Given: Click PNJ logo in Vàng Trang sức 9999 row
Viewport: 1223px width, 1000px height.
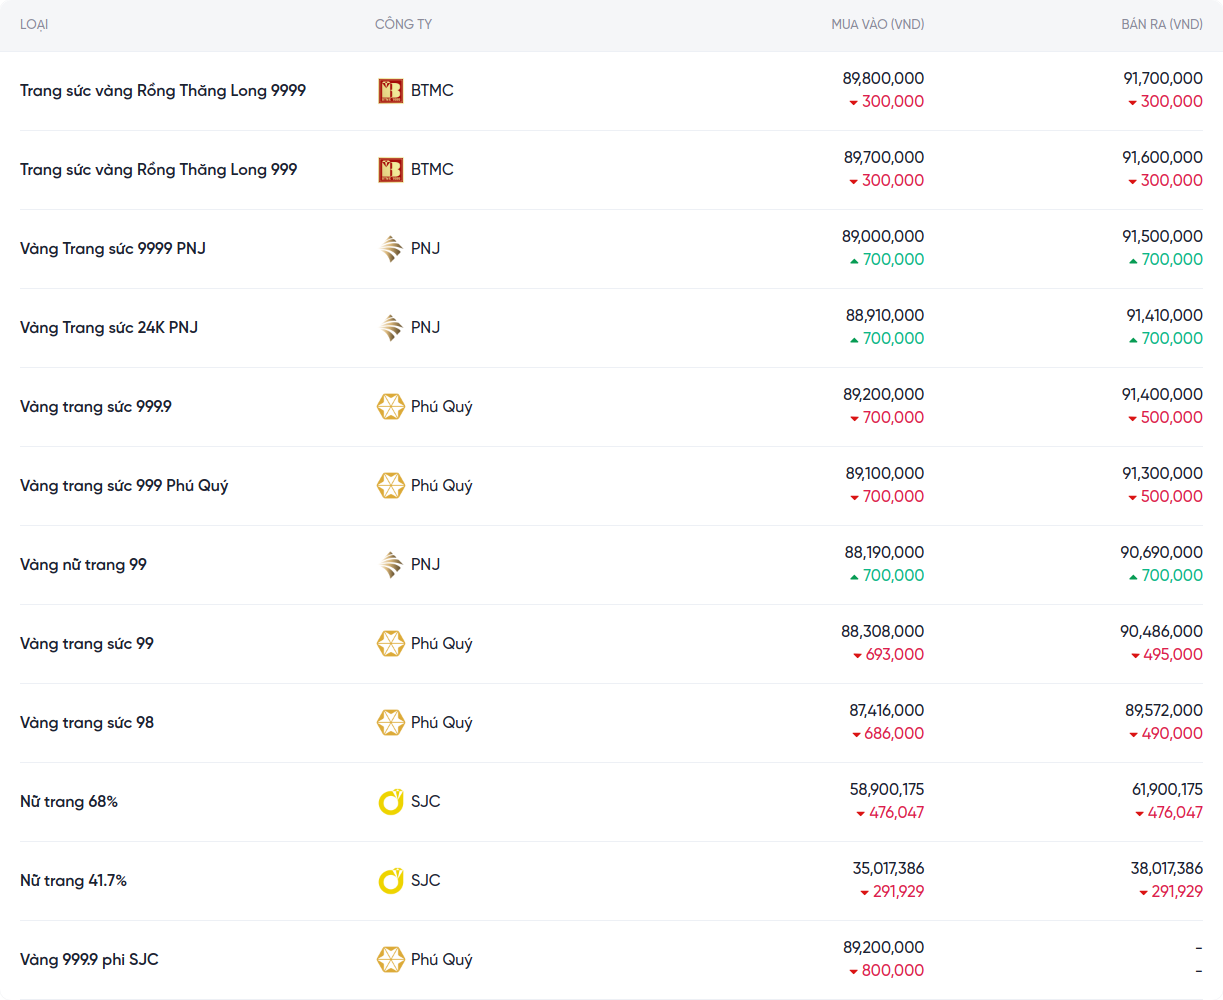Looking at the screenshot, I should click(x=390, y=249).
